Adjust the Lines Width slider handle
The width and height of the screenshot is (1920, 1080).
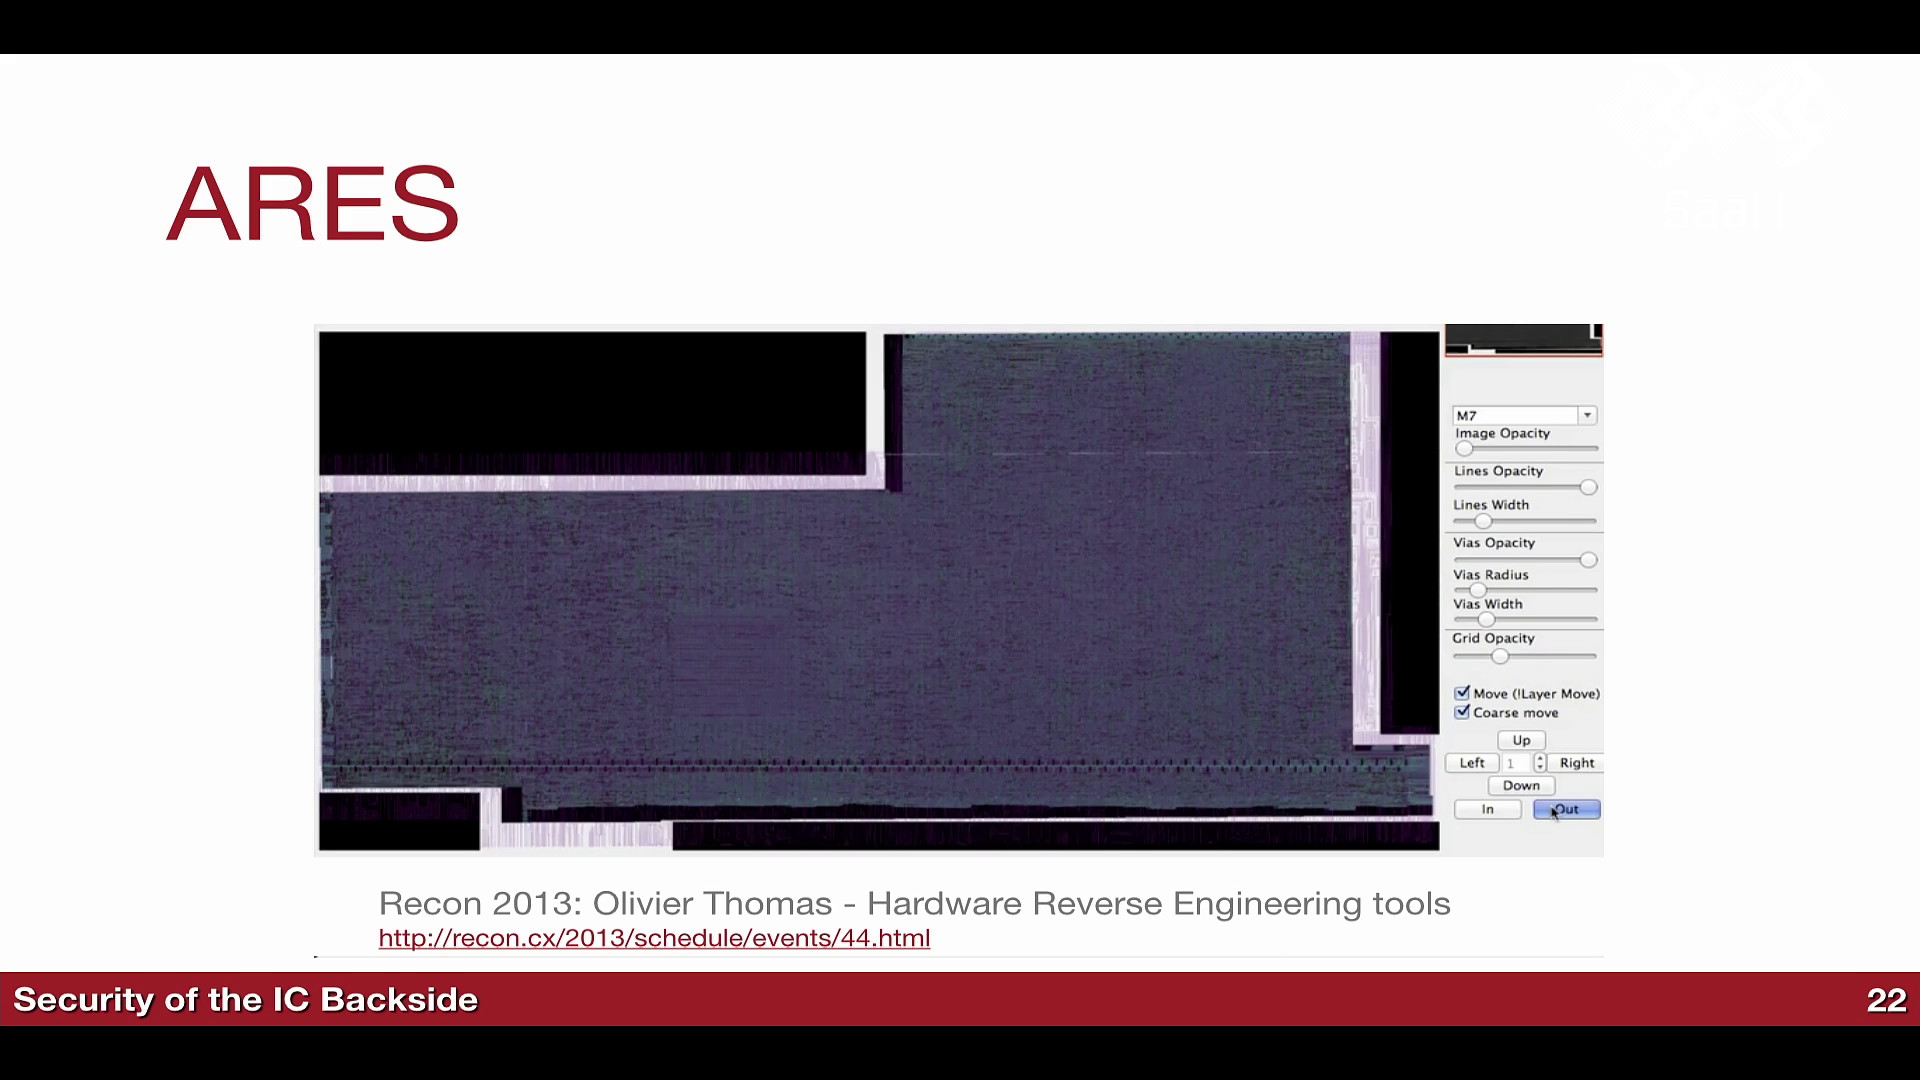click(x=1483, y=521)
